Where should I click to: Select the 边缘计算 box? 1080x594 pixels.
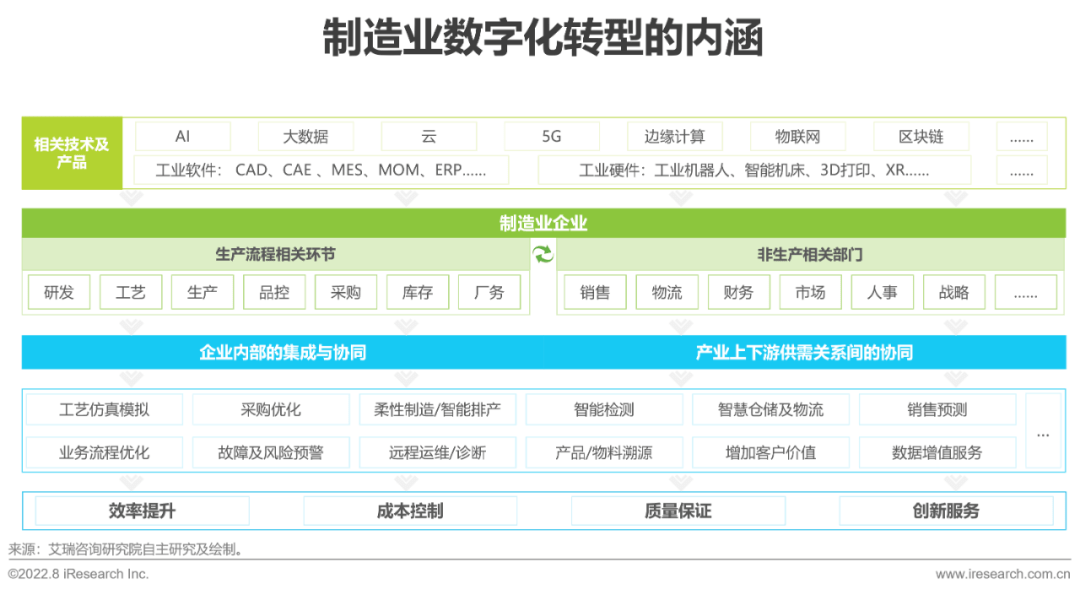[674, 136]
